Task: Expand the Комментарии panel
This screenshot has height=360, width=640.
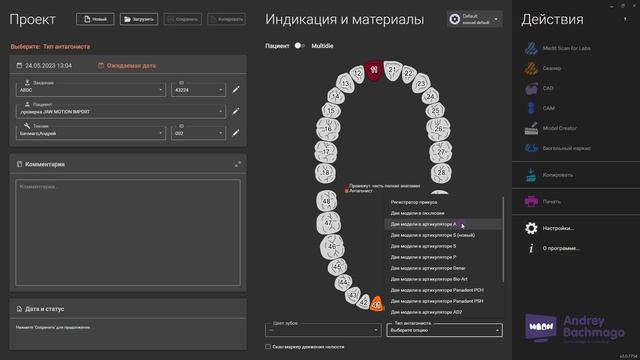Action: [x=238, y=164]
